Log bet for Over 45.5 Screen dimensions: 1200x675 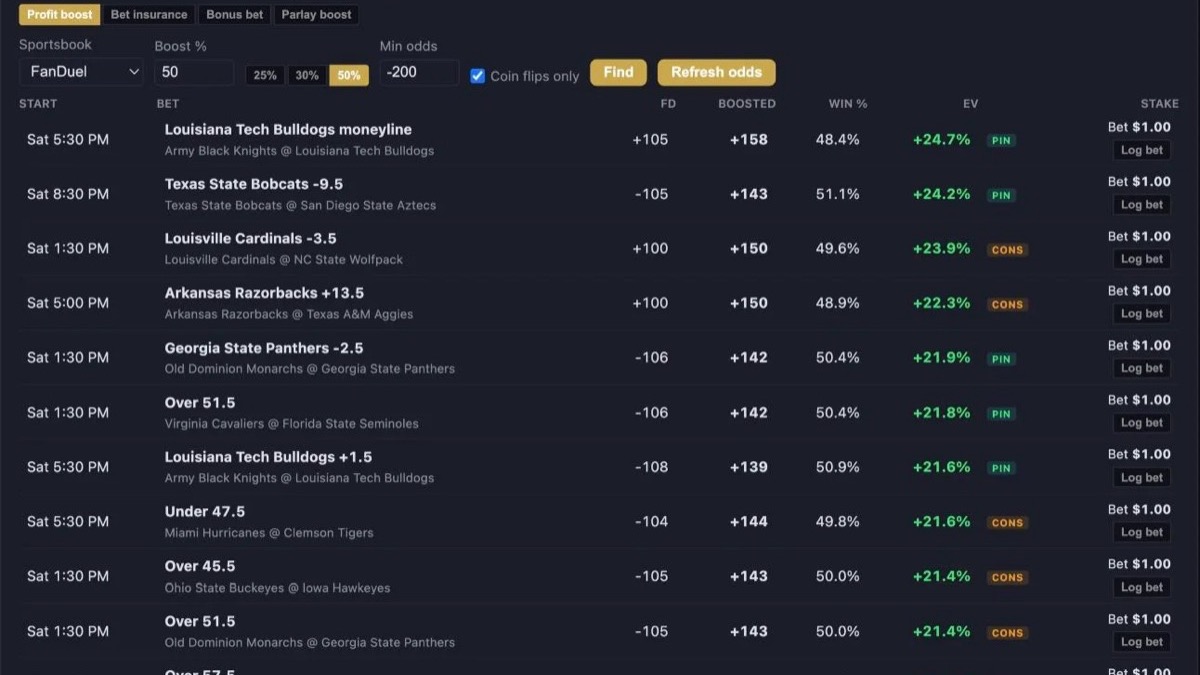pyautogui.click(x=1141, y=587)
